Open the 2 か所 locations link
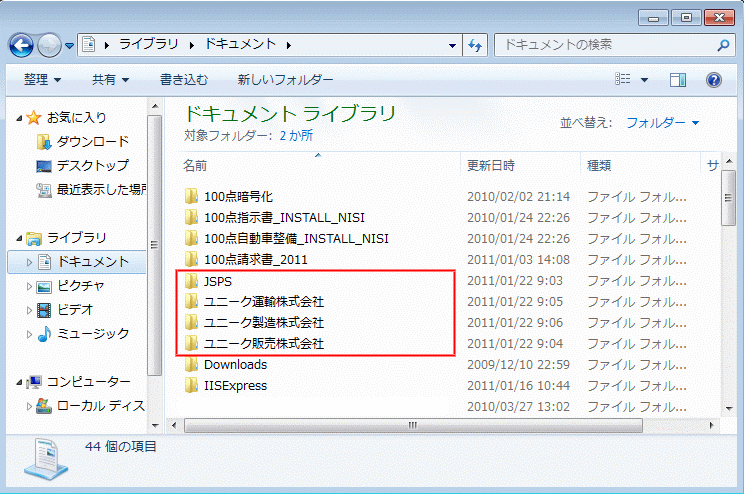 click(x=296, y=134)
